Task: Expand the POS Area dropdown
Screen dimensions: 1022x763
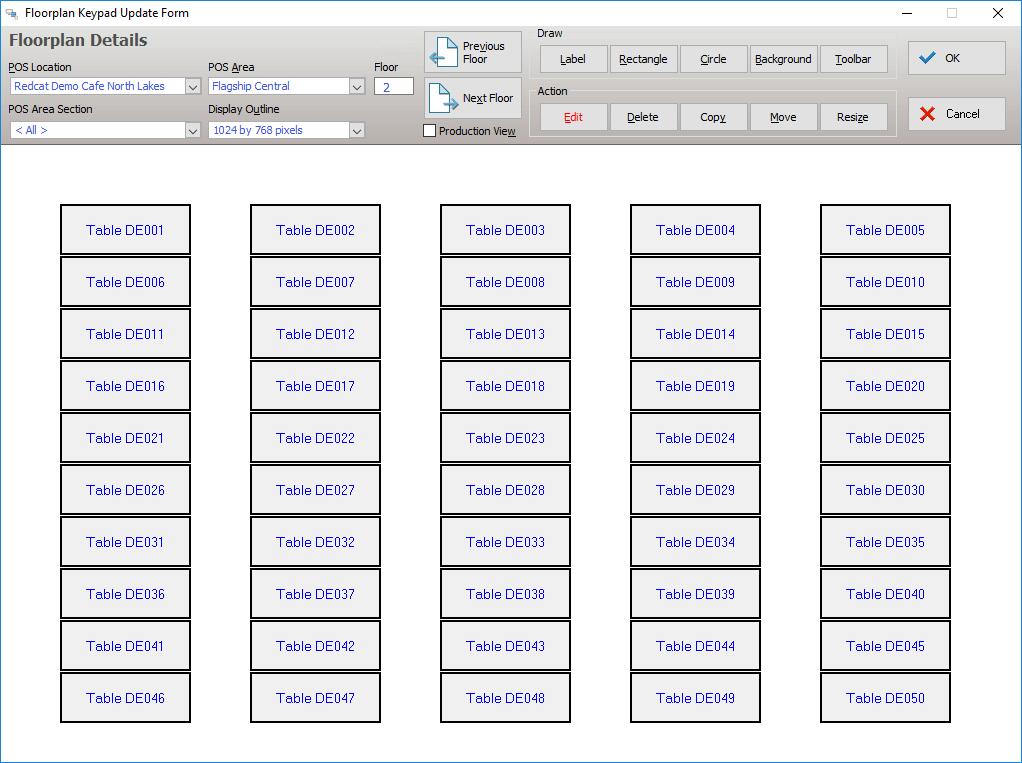Action: coord(357,87)
